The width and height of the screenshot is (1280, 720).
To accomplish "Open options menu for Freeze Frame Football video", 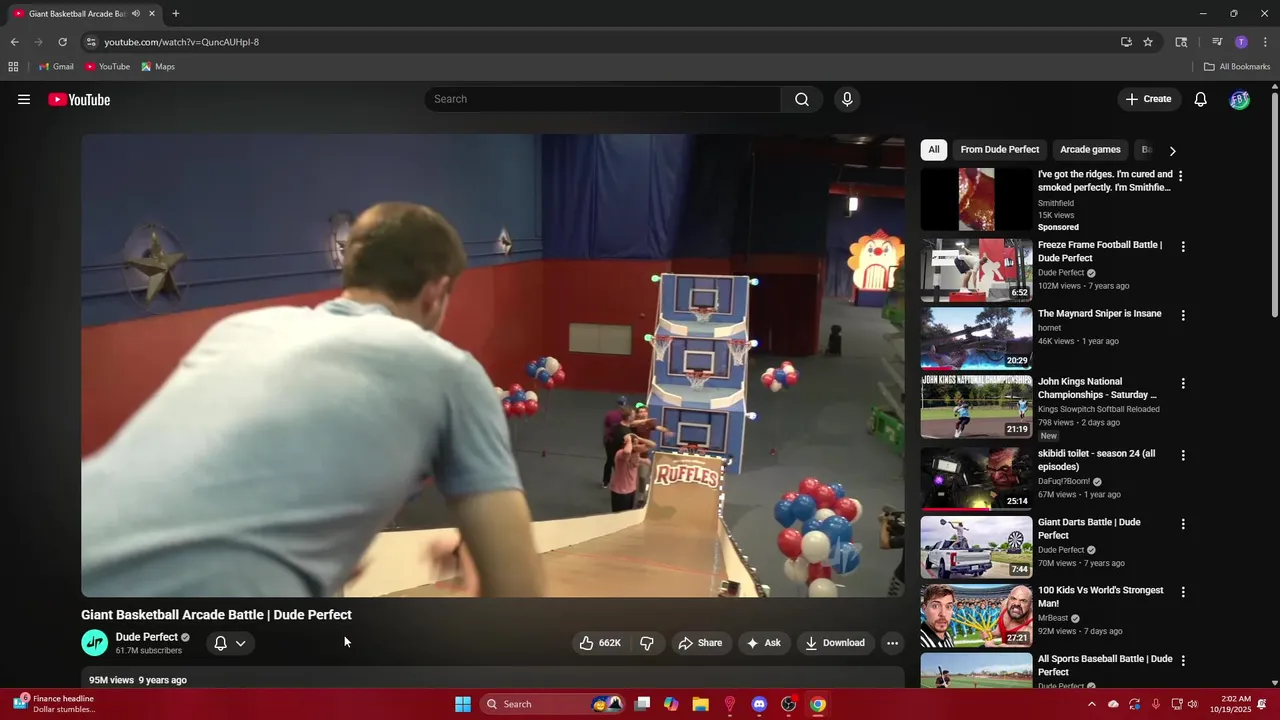I will click(x=1183, y=246).
